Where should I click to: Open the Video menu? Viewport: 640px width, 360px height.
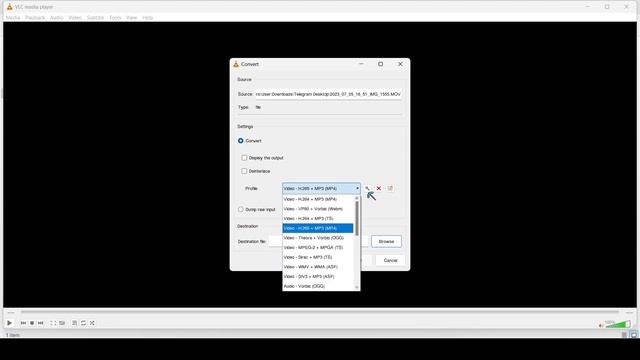75,18
